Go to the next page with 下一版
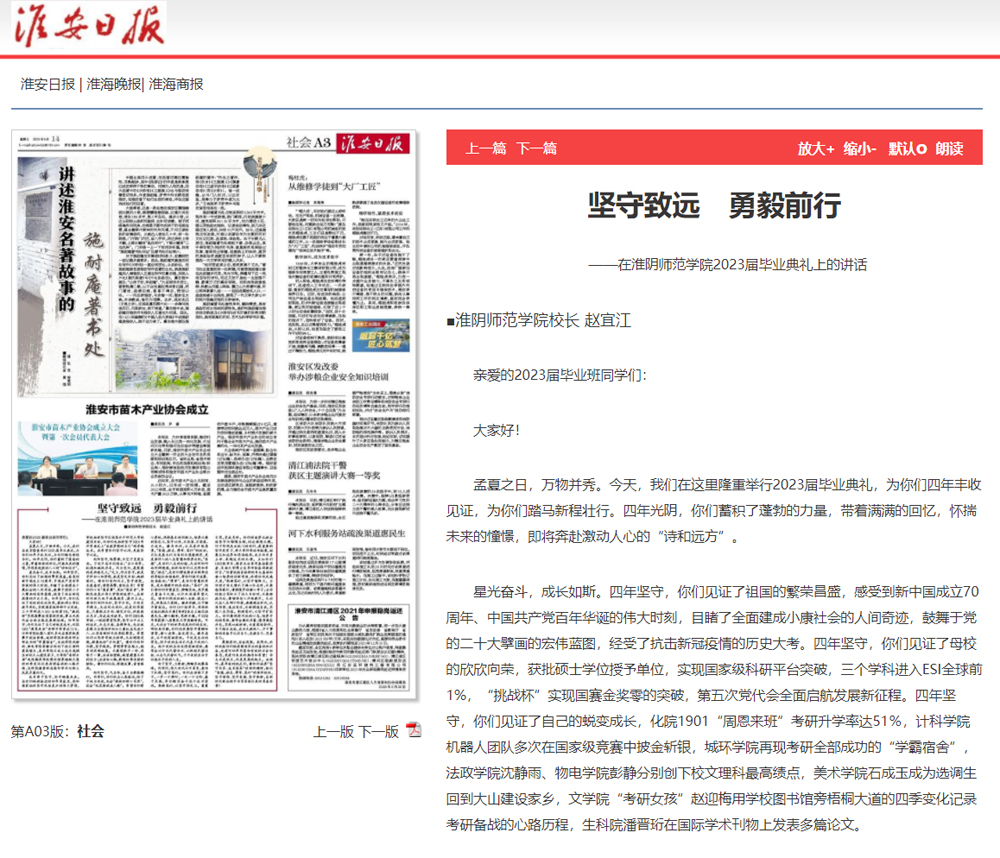The width and height of the screenshot is (1000, 858). 378,731
